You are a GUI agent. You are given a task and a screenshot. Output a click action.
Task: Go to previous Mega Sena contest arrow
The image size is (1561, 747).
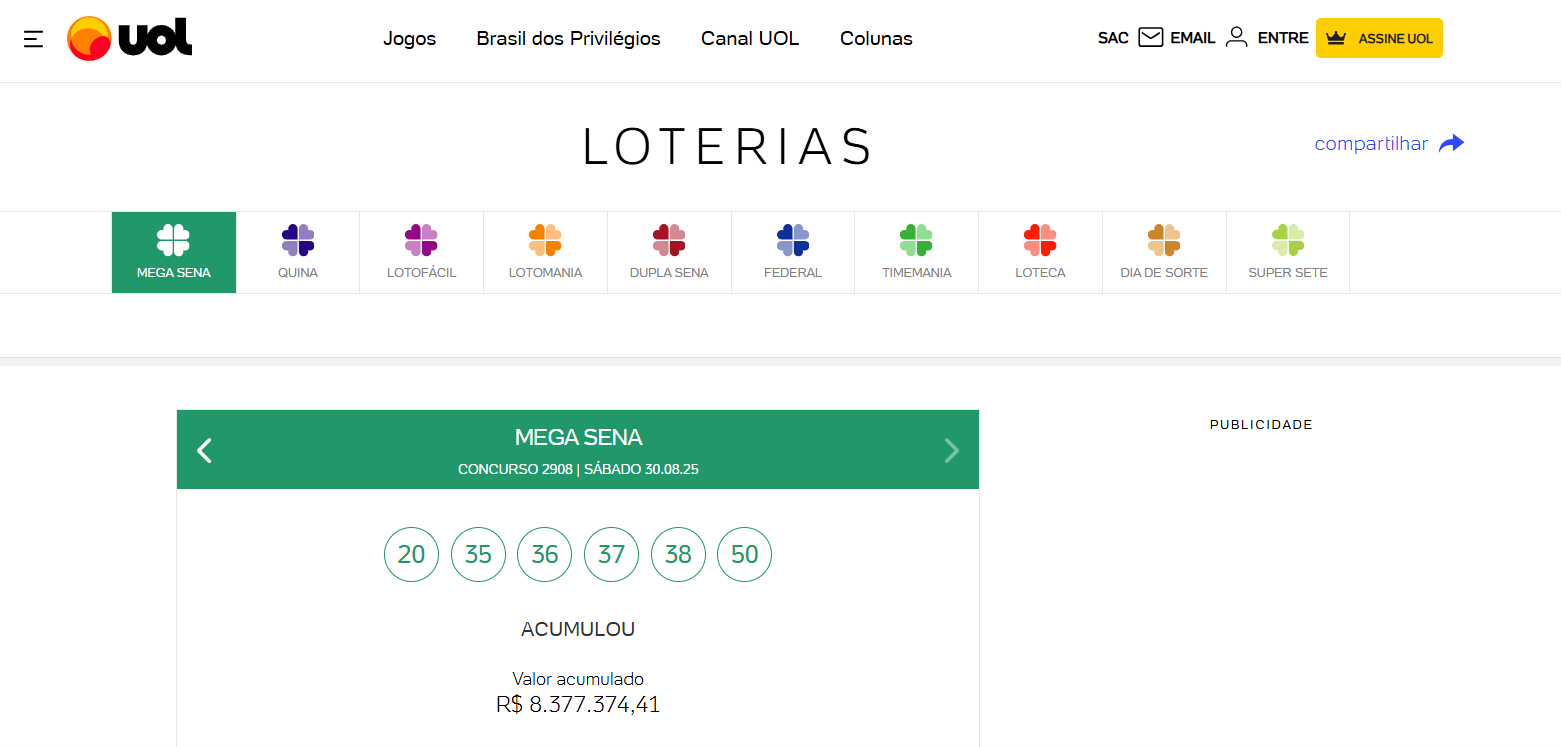[205, 450]
